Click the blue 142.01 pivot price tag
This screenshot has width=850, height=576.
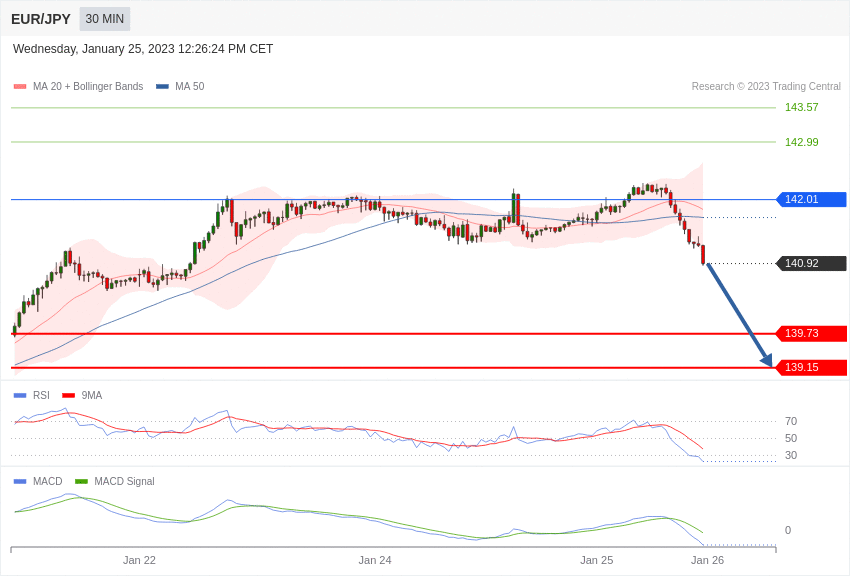[812, 199]
